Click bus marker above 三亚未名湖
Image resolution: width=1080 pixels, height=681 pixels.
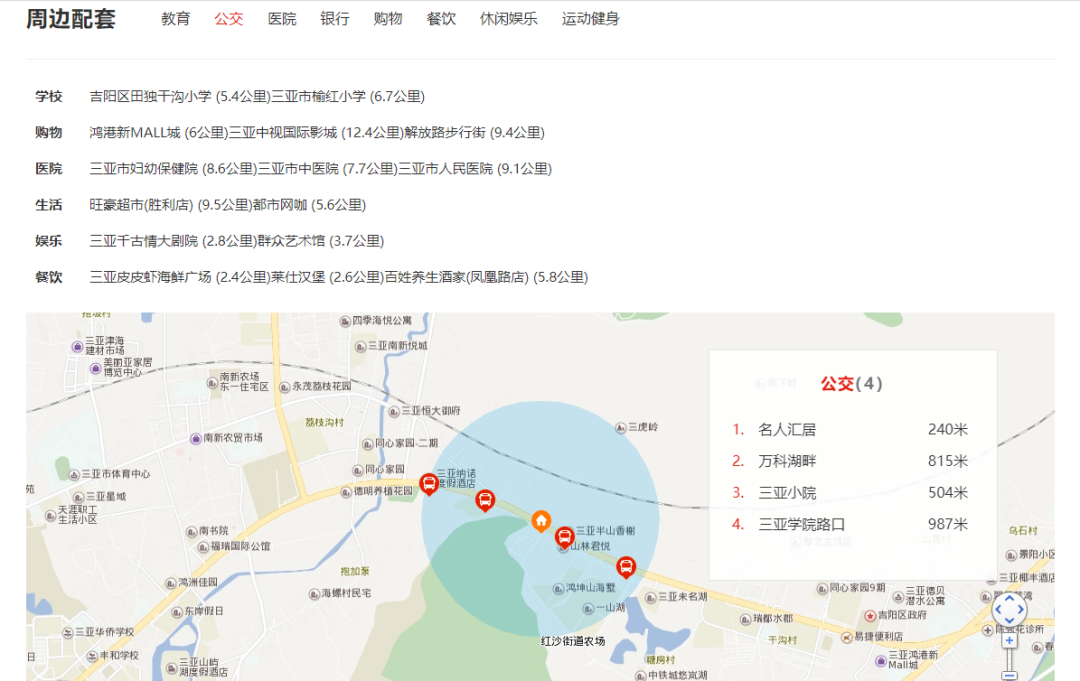tap(625, 567)
